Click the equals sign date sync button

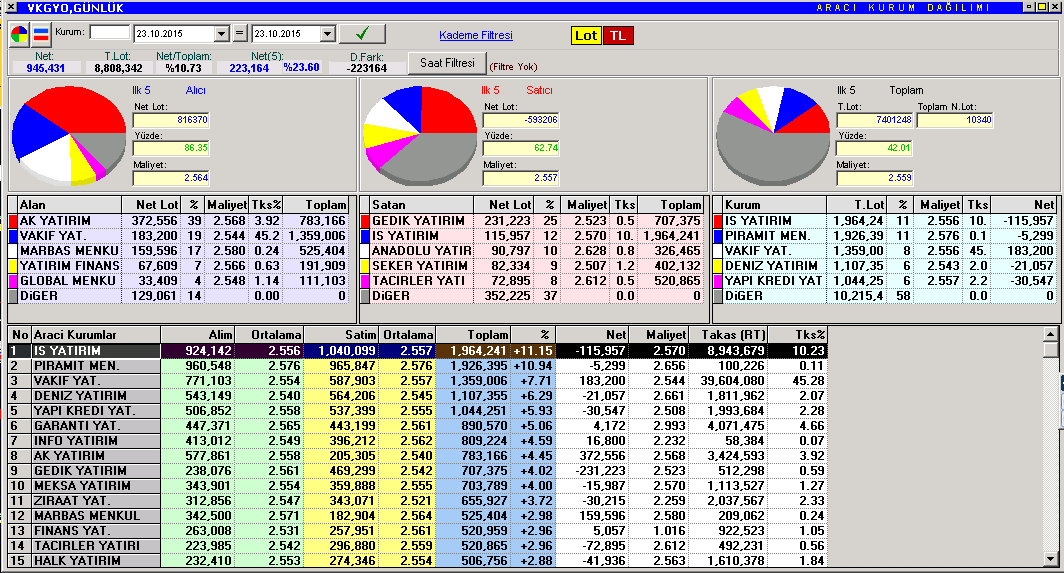tap(240, 33)
